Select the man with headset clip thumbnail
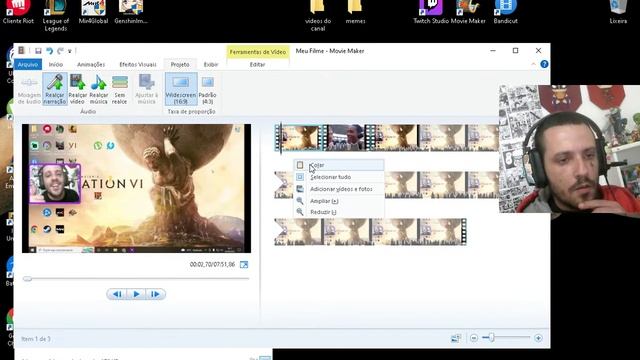The width and height of the screenshot is (640, 360). 346,138
